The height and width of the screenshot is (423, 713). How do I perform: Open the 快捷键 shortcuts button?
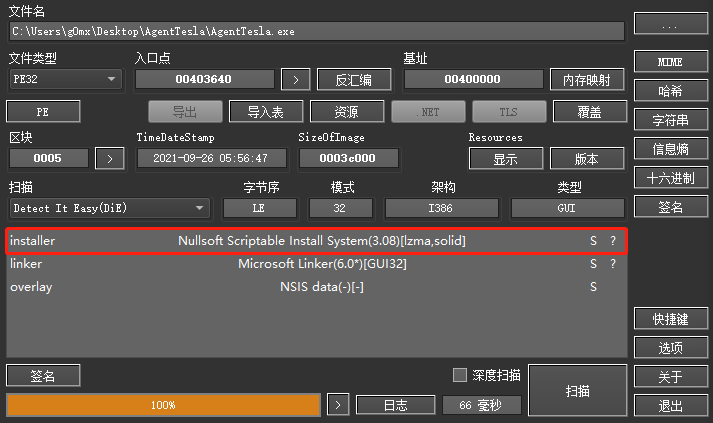671,319
